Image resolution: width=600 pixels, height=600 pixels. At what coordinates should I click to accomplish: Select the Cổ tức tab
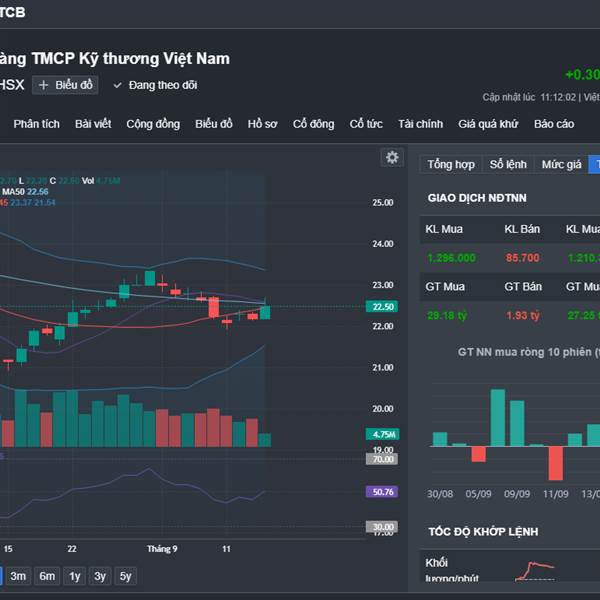click(366, 124)
